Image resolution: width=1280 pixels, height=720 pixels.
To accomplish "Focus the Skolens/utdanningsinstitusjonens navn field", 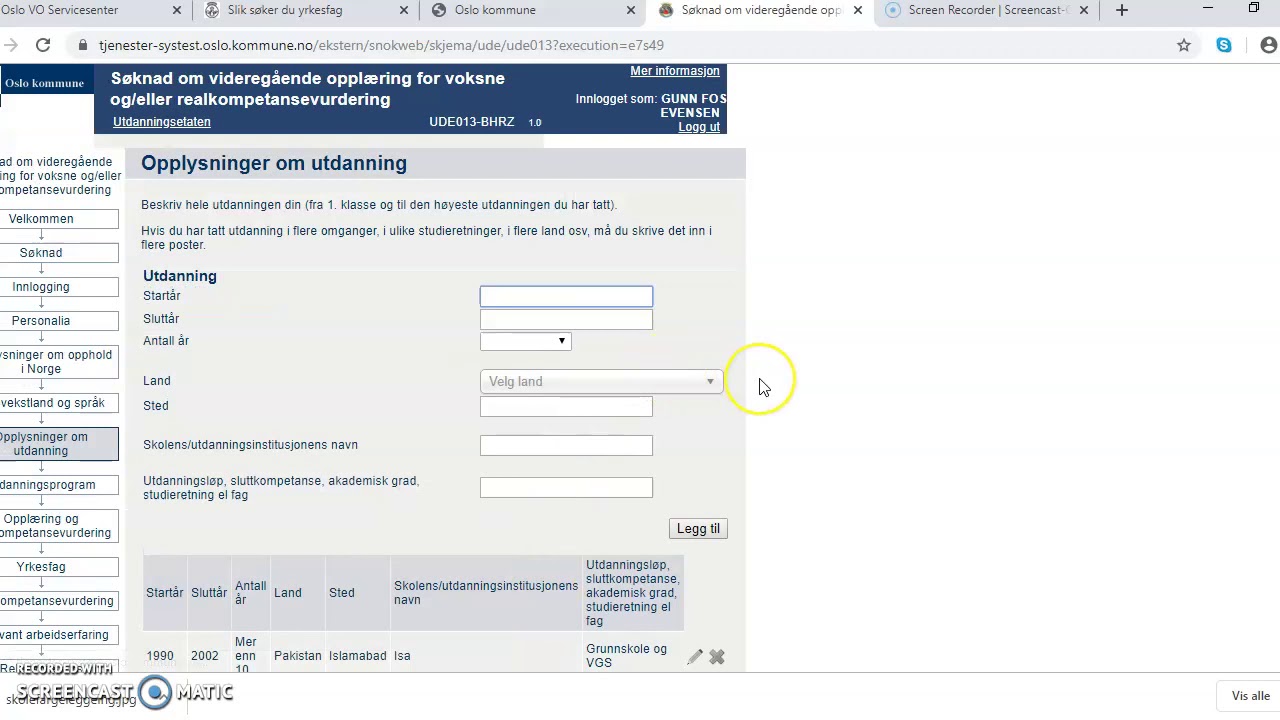I will click(x=566, y=445).
